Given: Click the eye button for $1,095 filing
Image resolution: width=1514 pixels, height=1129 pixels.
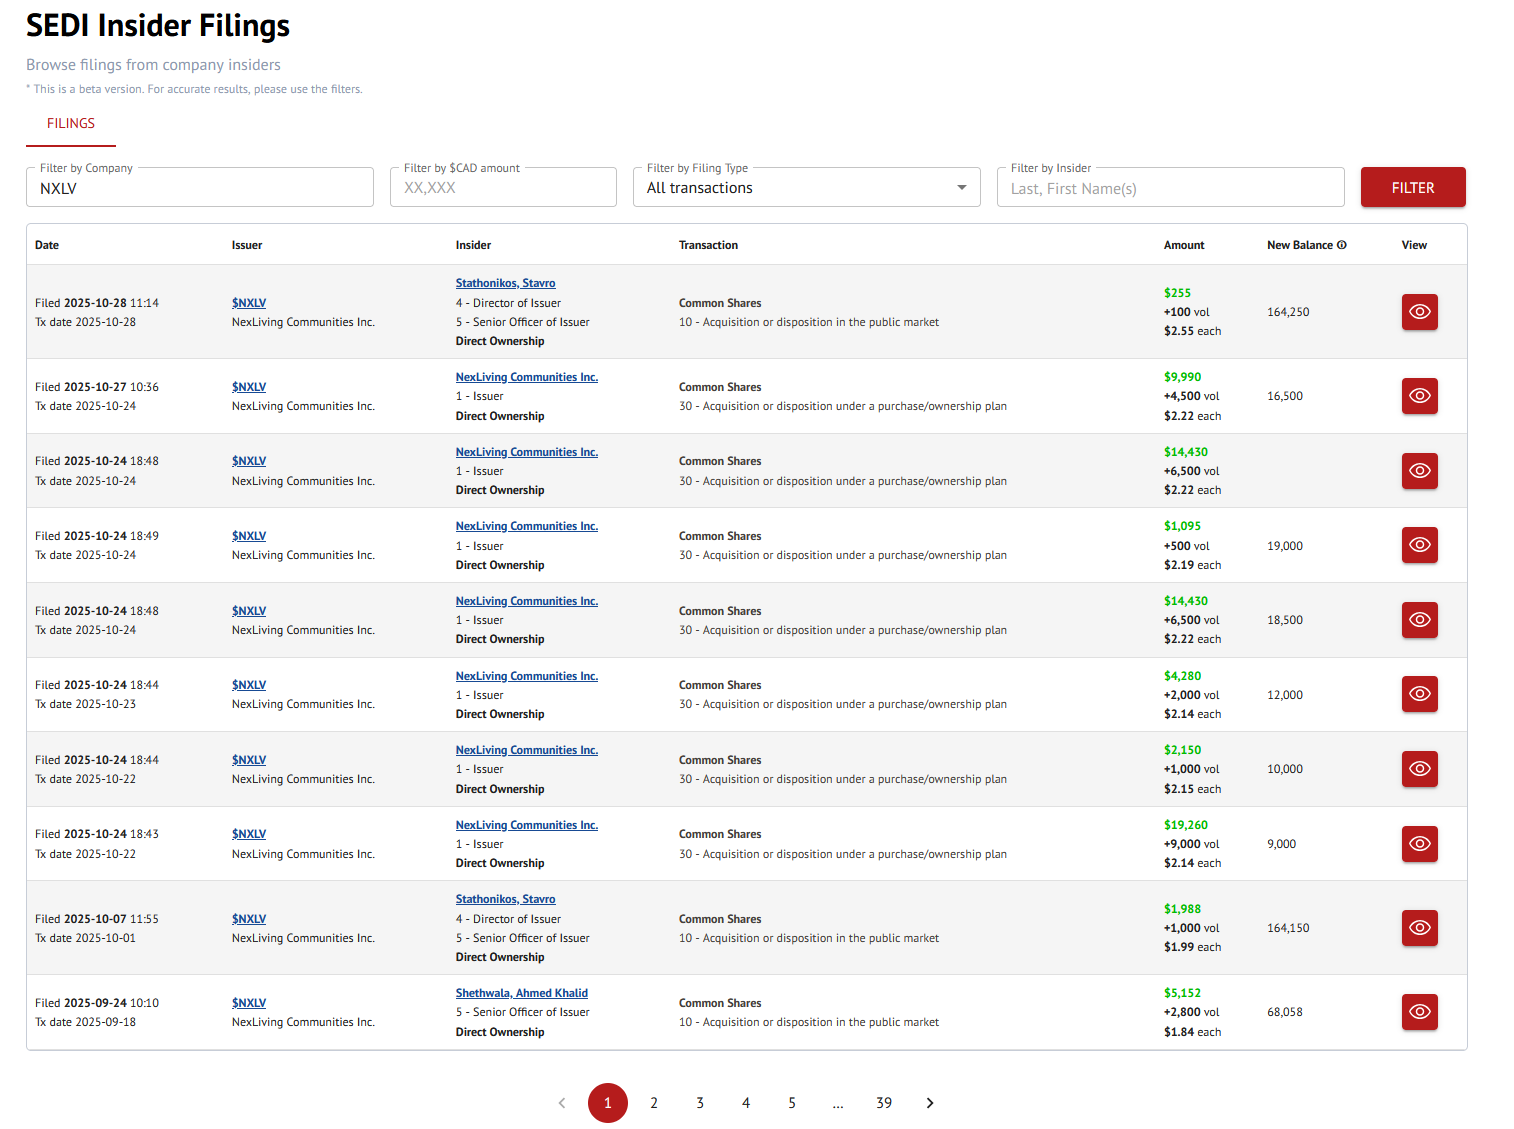Looking at the screenshot, I should pyautogui.click(x=1419, y=545).
